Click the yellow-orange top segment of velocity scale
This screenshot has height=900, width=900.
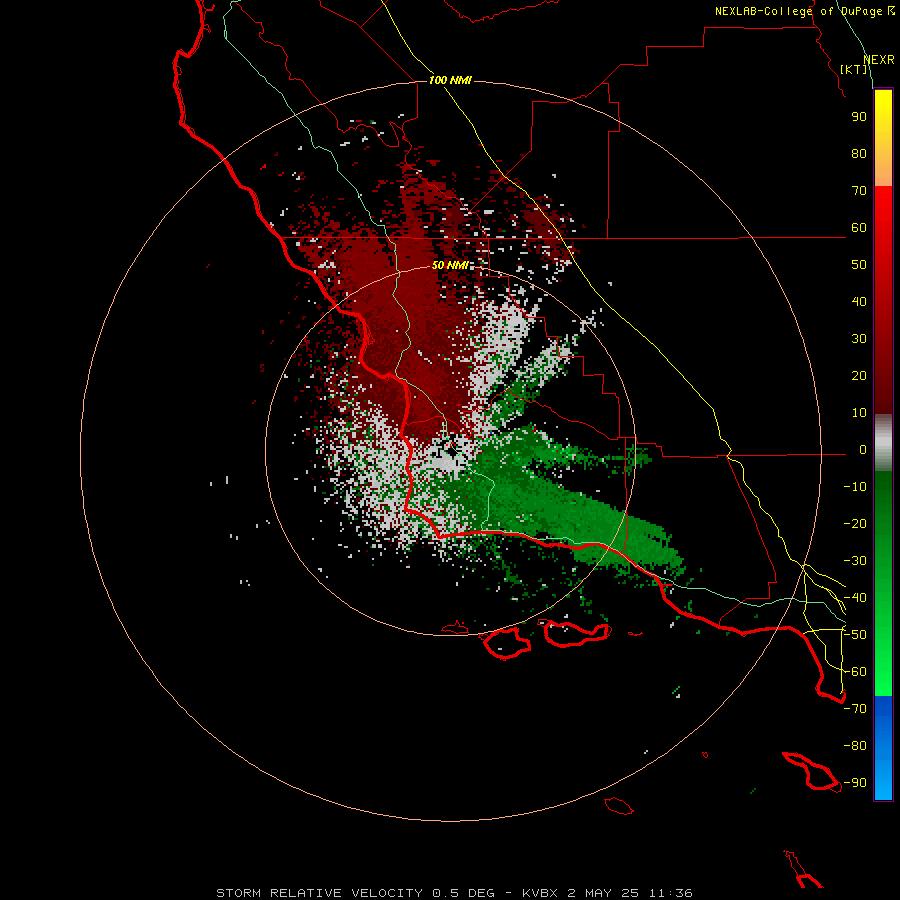coord(883,138)
